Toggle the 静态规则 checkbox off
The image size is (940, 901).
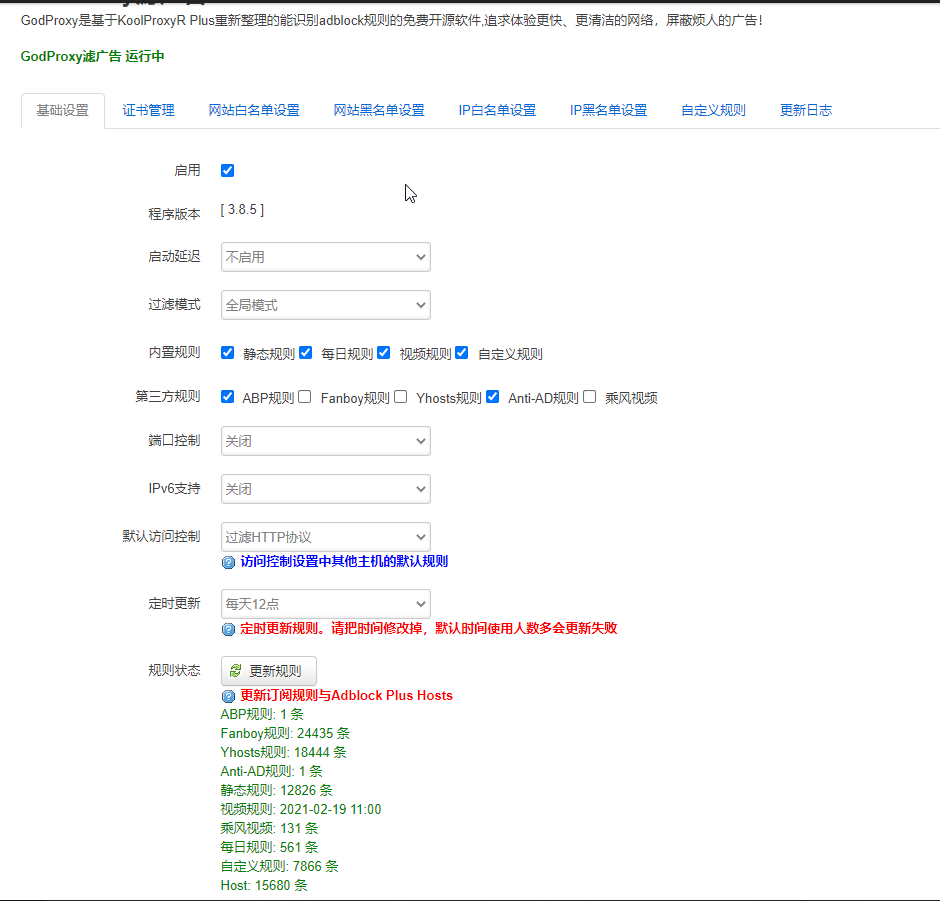[x=227, y=352]
